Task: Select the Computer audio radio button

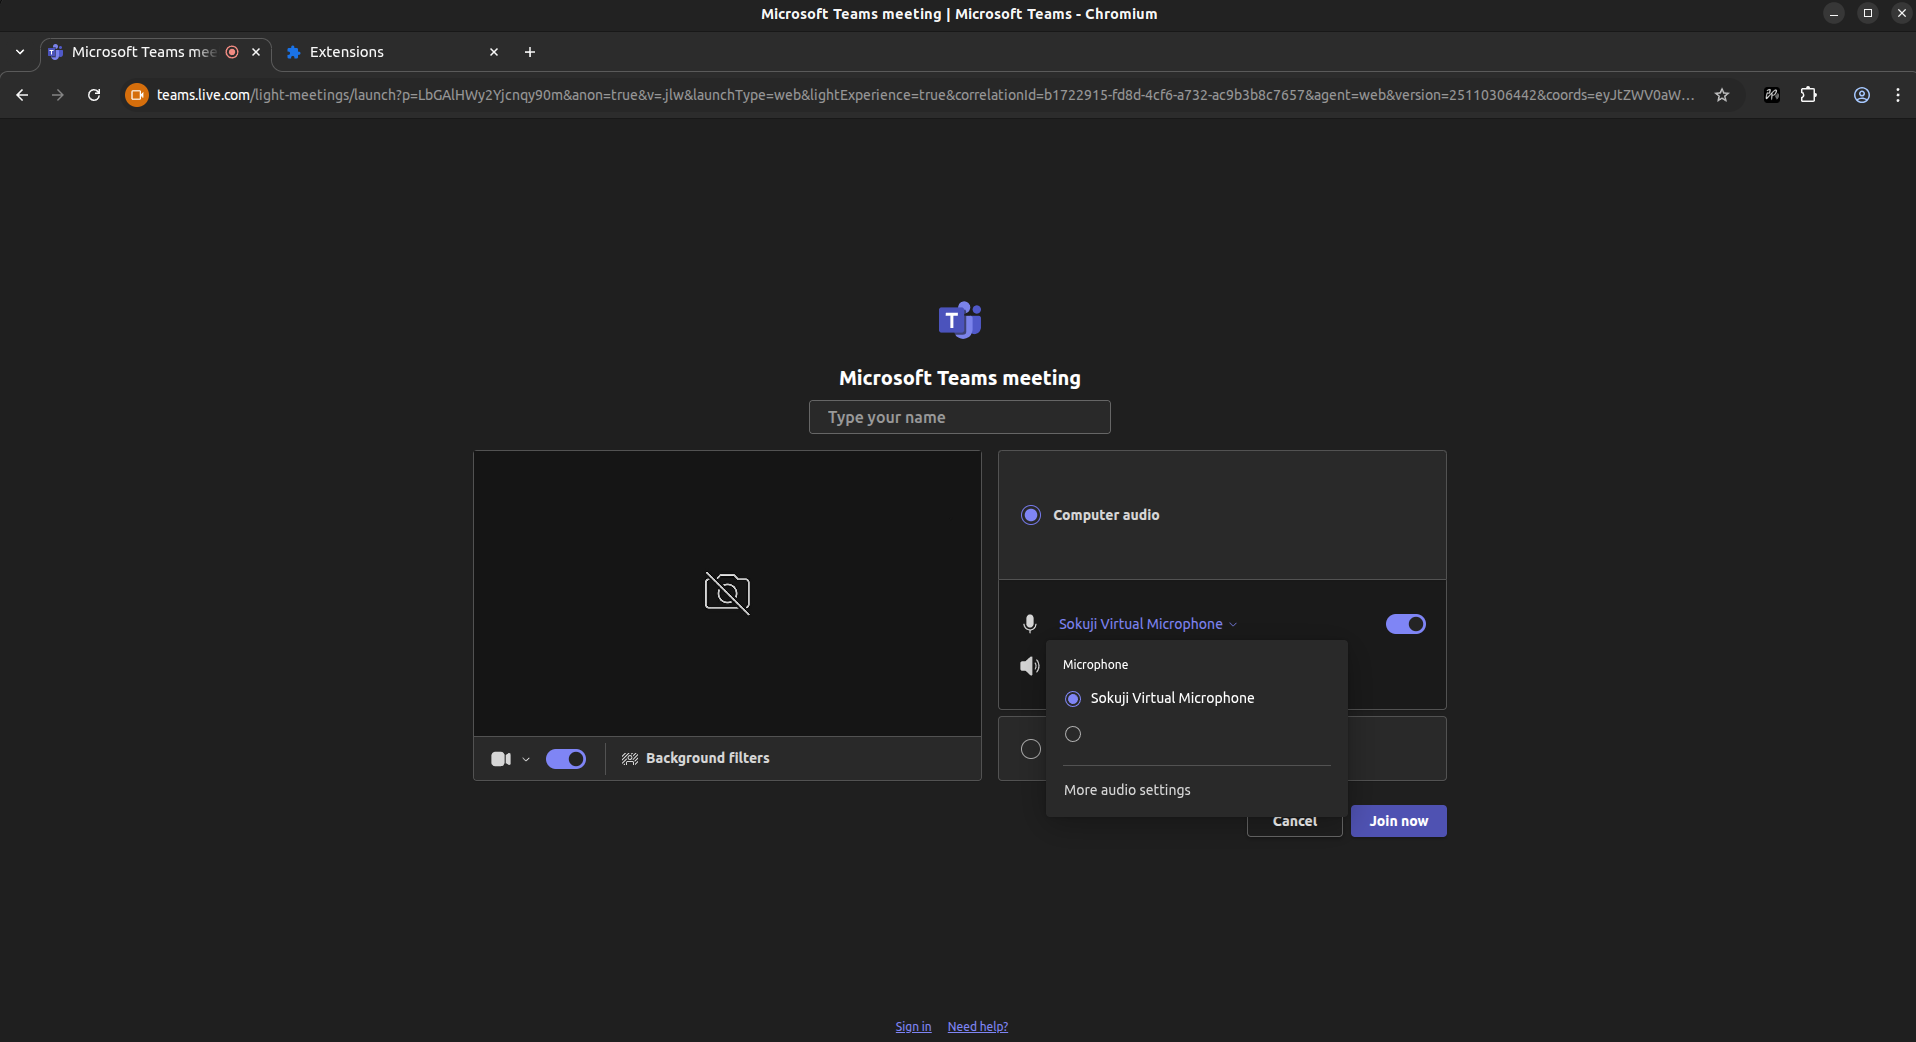Action: point(1031,515)
